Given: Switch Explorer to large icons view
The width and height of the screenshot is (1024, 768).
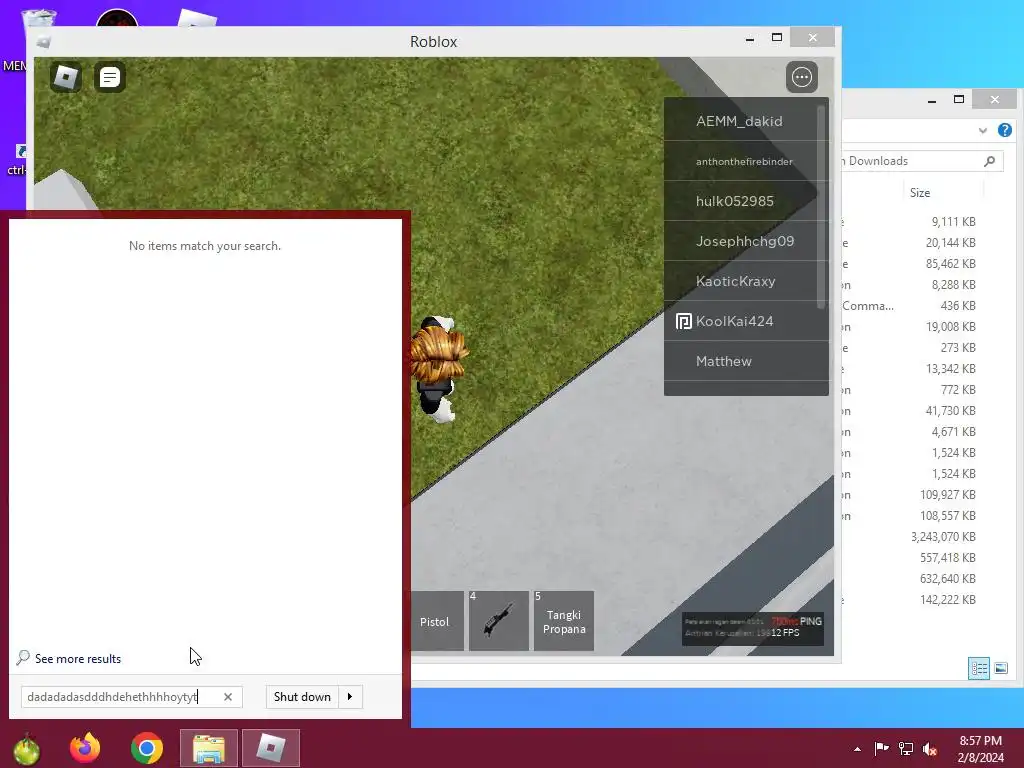Looking at the screenshot, I should (1001, 668).
